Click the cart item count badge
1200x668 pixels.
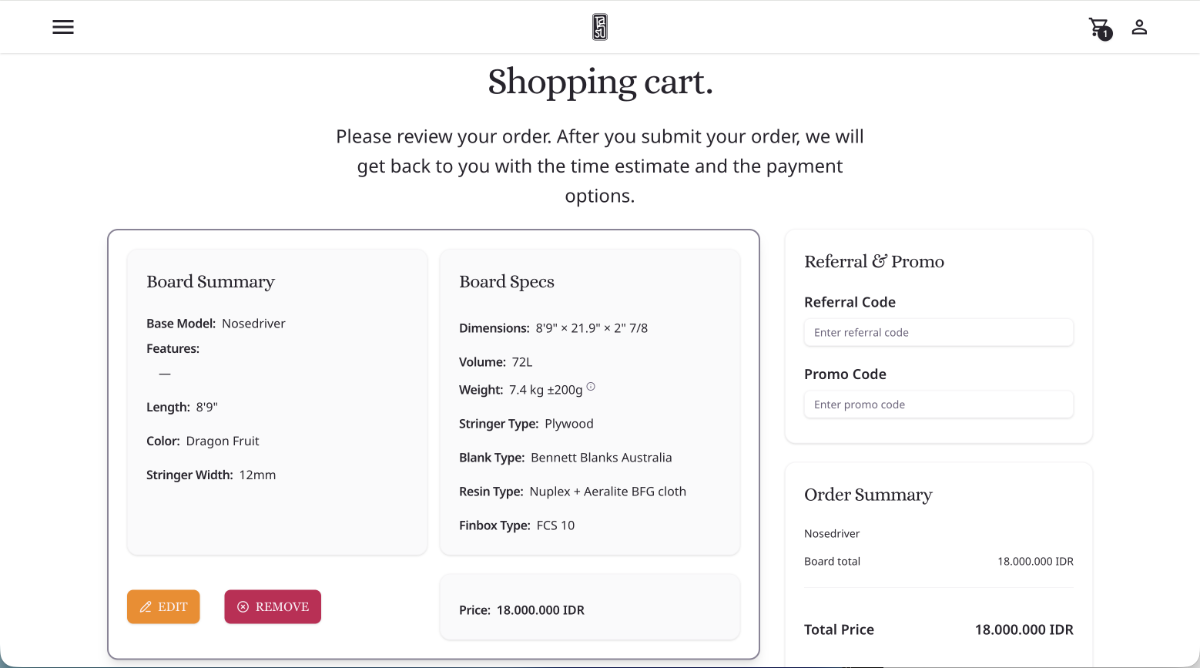tap(1105, 34)
